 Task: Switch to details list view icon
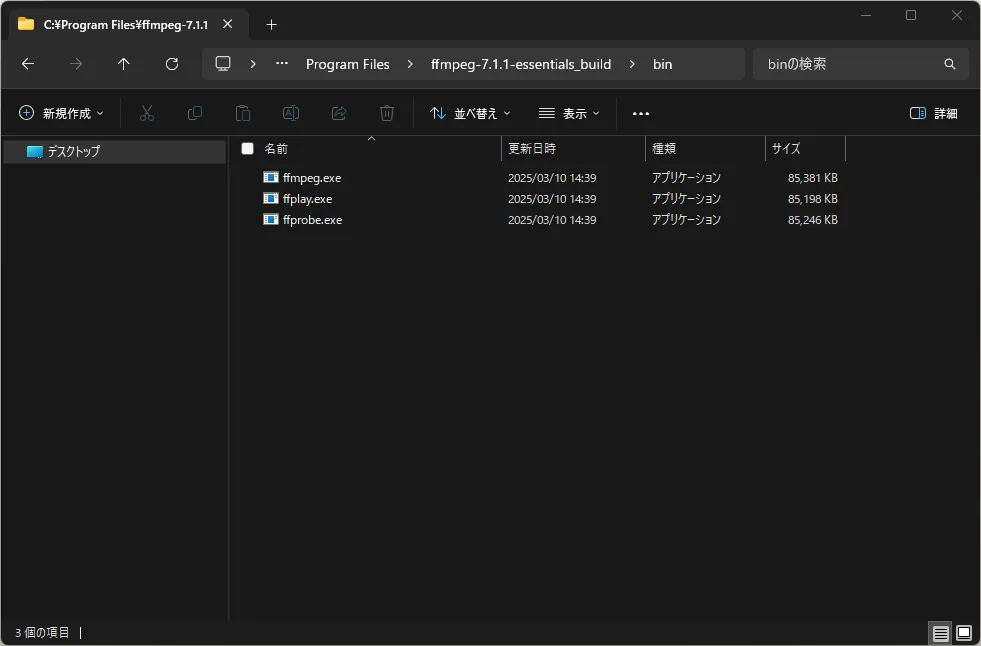940,633
